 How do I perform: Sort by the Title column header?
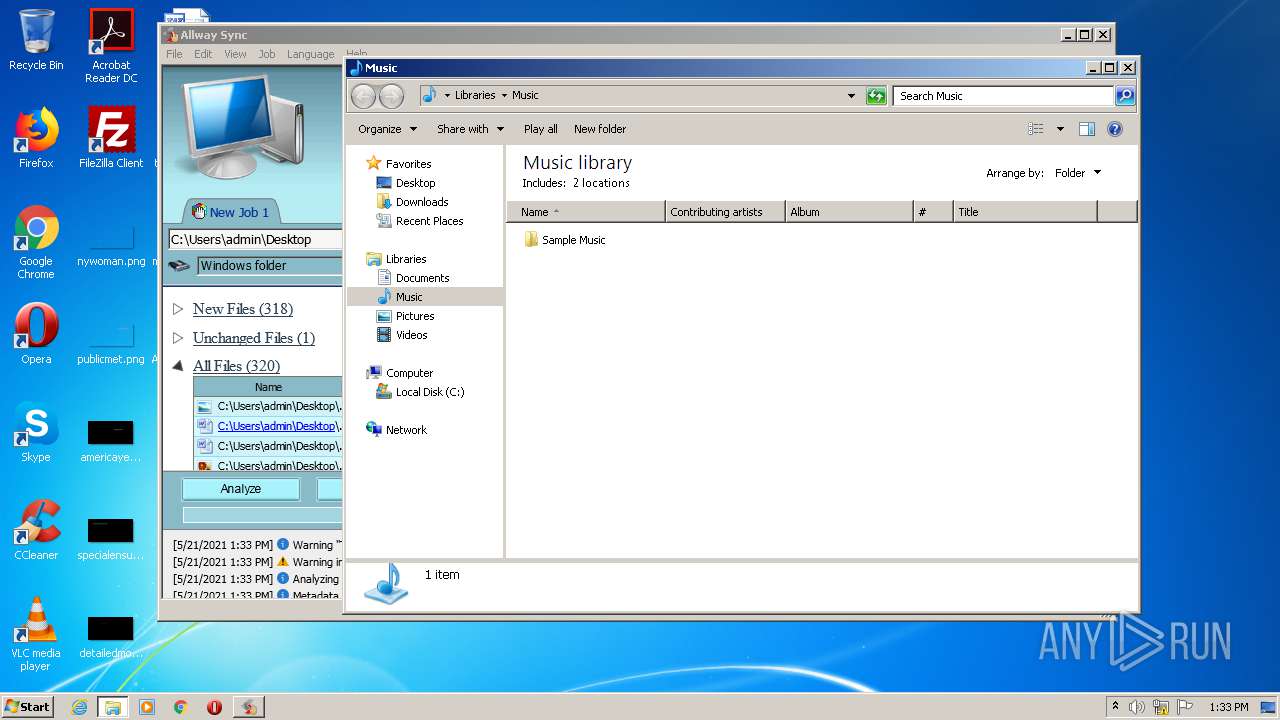[x=1025, y=212]
